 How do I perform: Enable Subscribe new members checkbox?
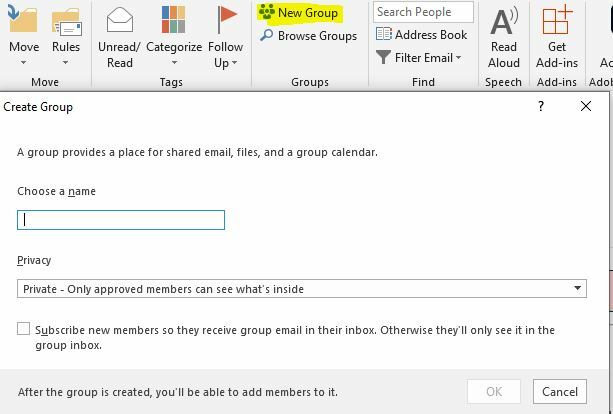[23, 328]
